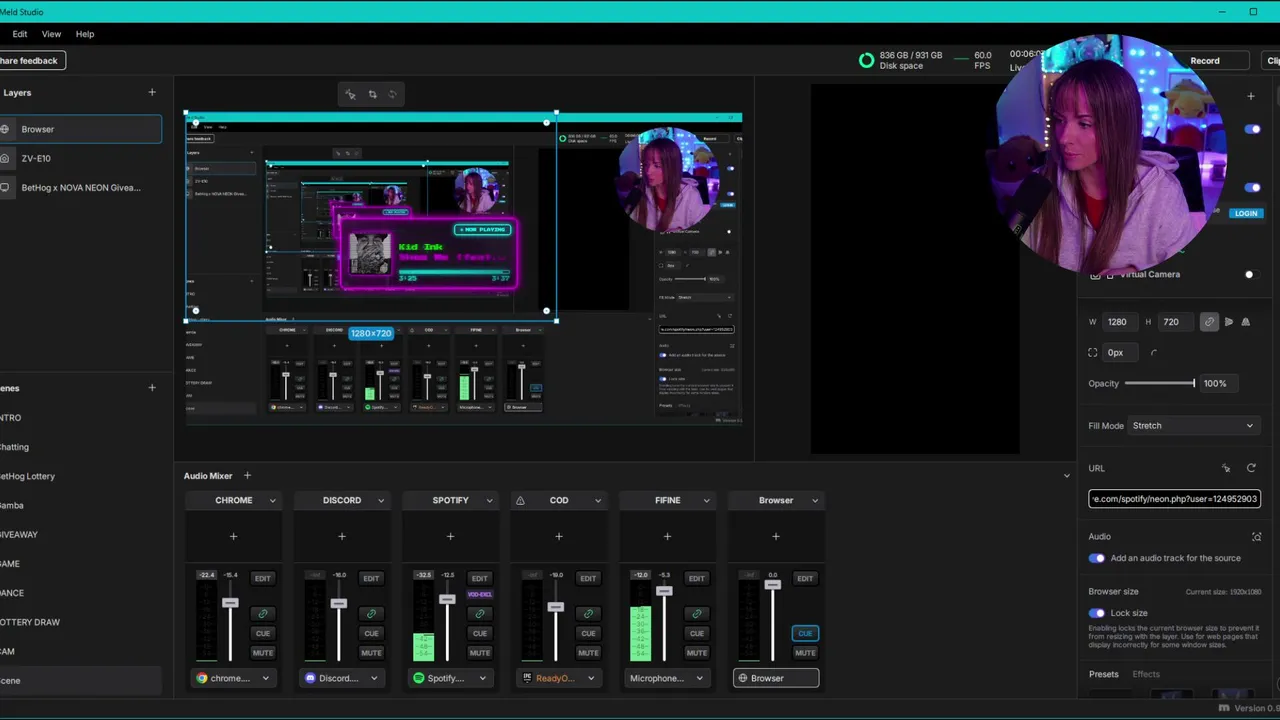Click the FIFINE volume fader handle

tap(664, 591)
